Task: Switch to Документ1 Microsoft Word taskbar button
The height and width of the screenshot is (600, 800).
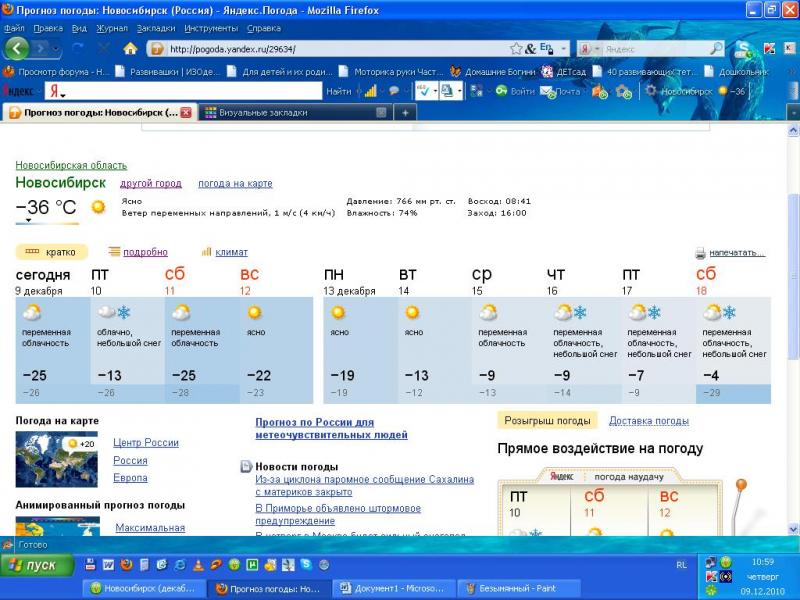Action: click(395, 588)
